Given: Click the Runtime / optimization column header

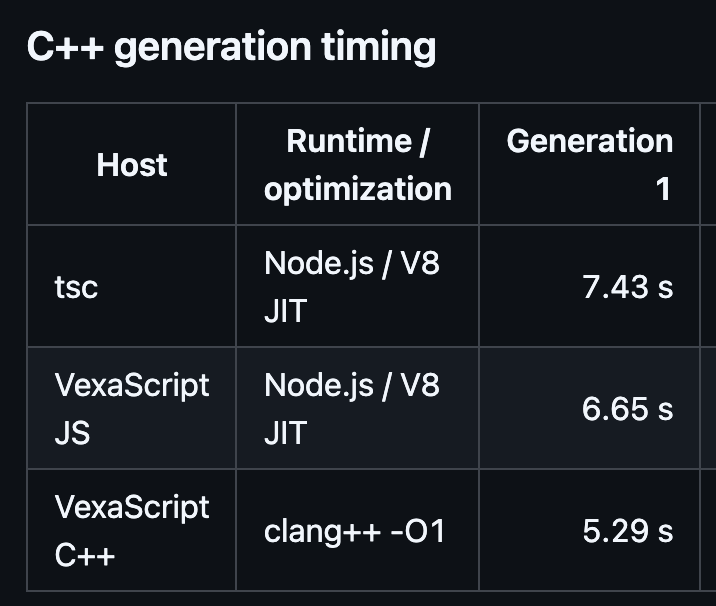Looking at the screenshot, I should point(358,164).
